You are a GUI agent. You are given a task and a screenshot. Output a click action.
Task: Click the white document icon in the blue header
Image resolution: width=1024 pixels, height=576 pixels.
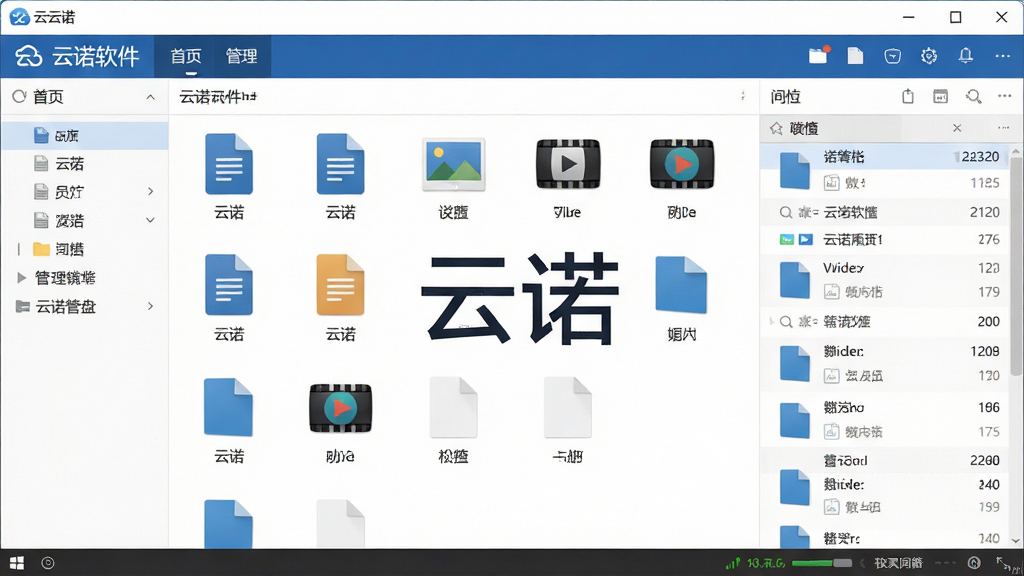pos(855,56)
